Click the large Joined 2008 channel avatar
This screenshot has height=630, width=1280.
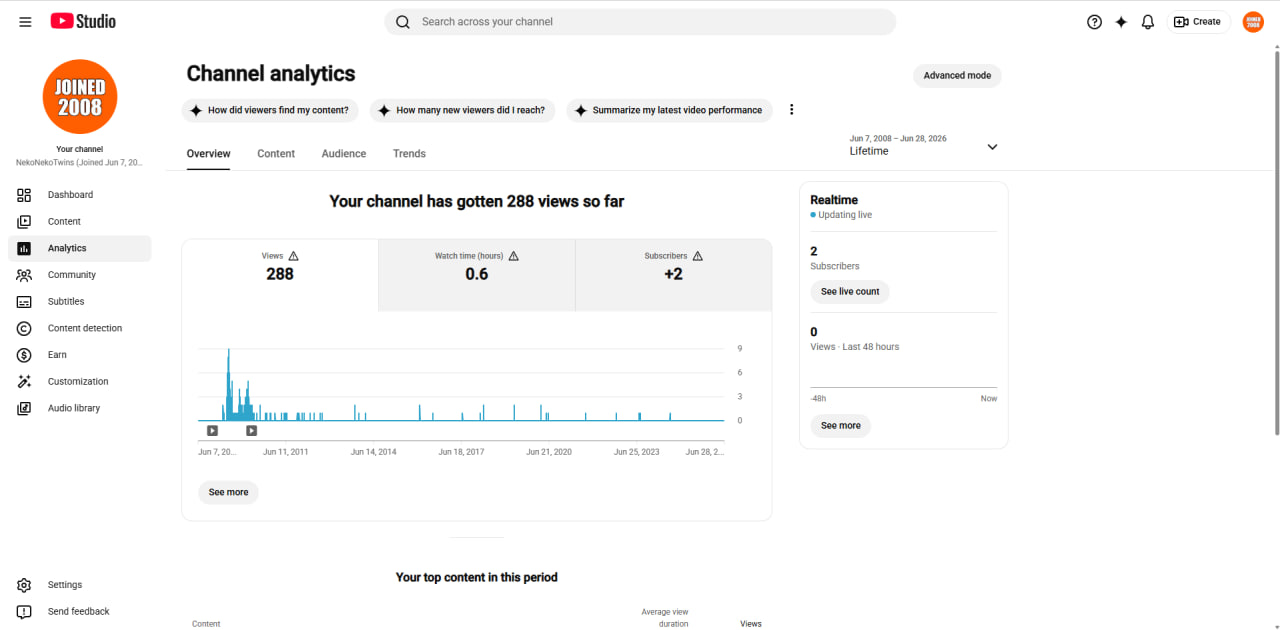(x=80, y=97)
